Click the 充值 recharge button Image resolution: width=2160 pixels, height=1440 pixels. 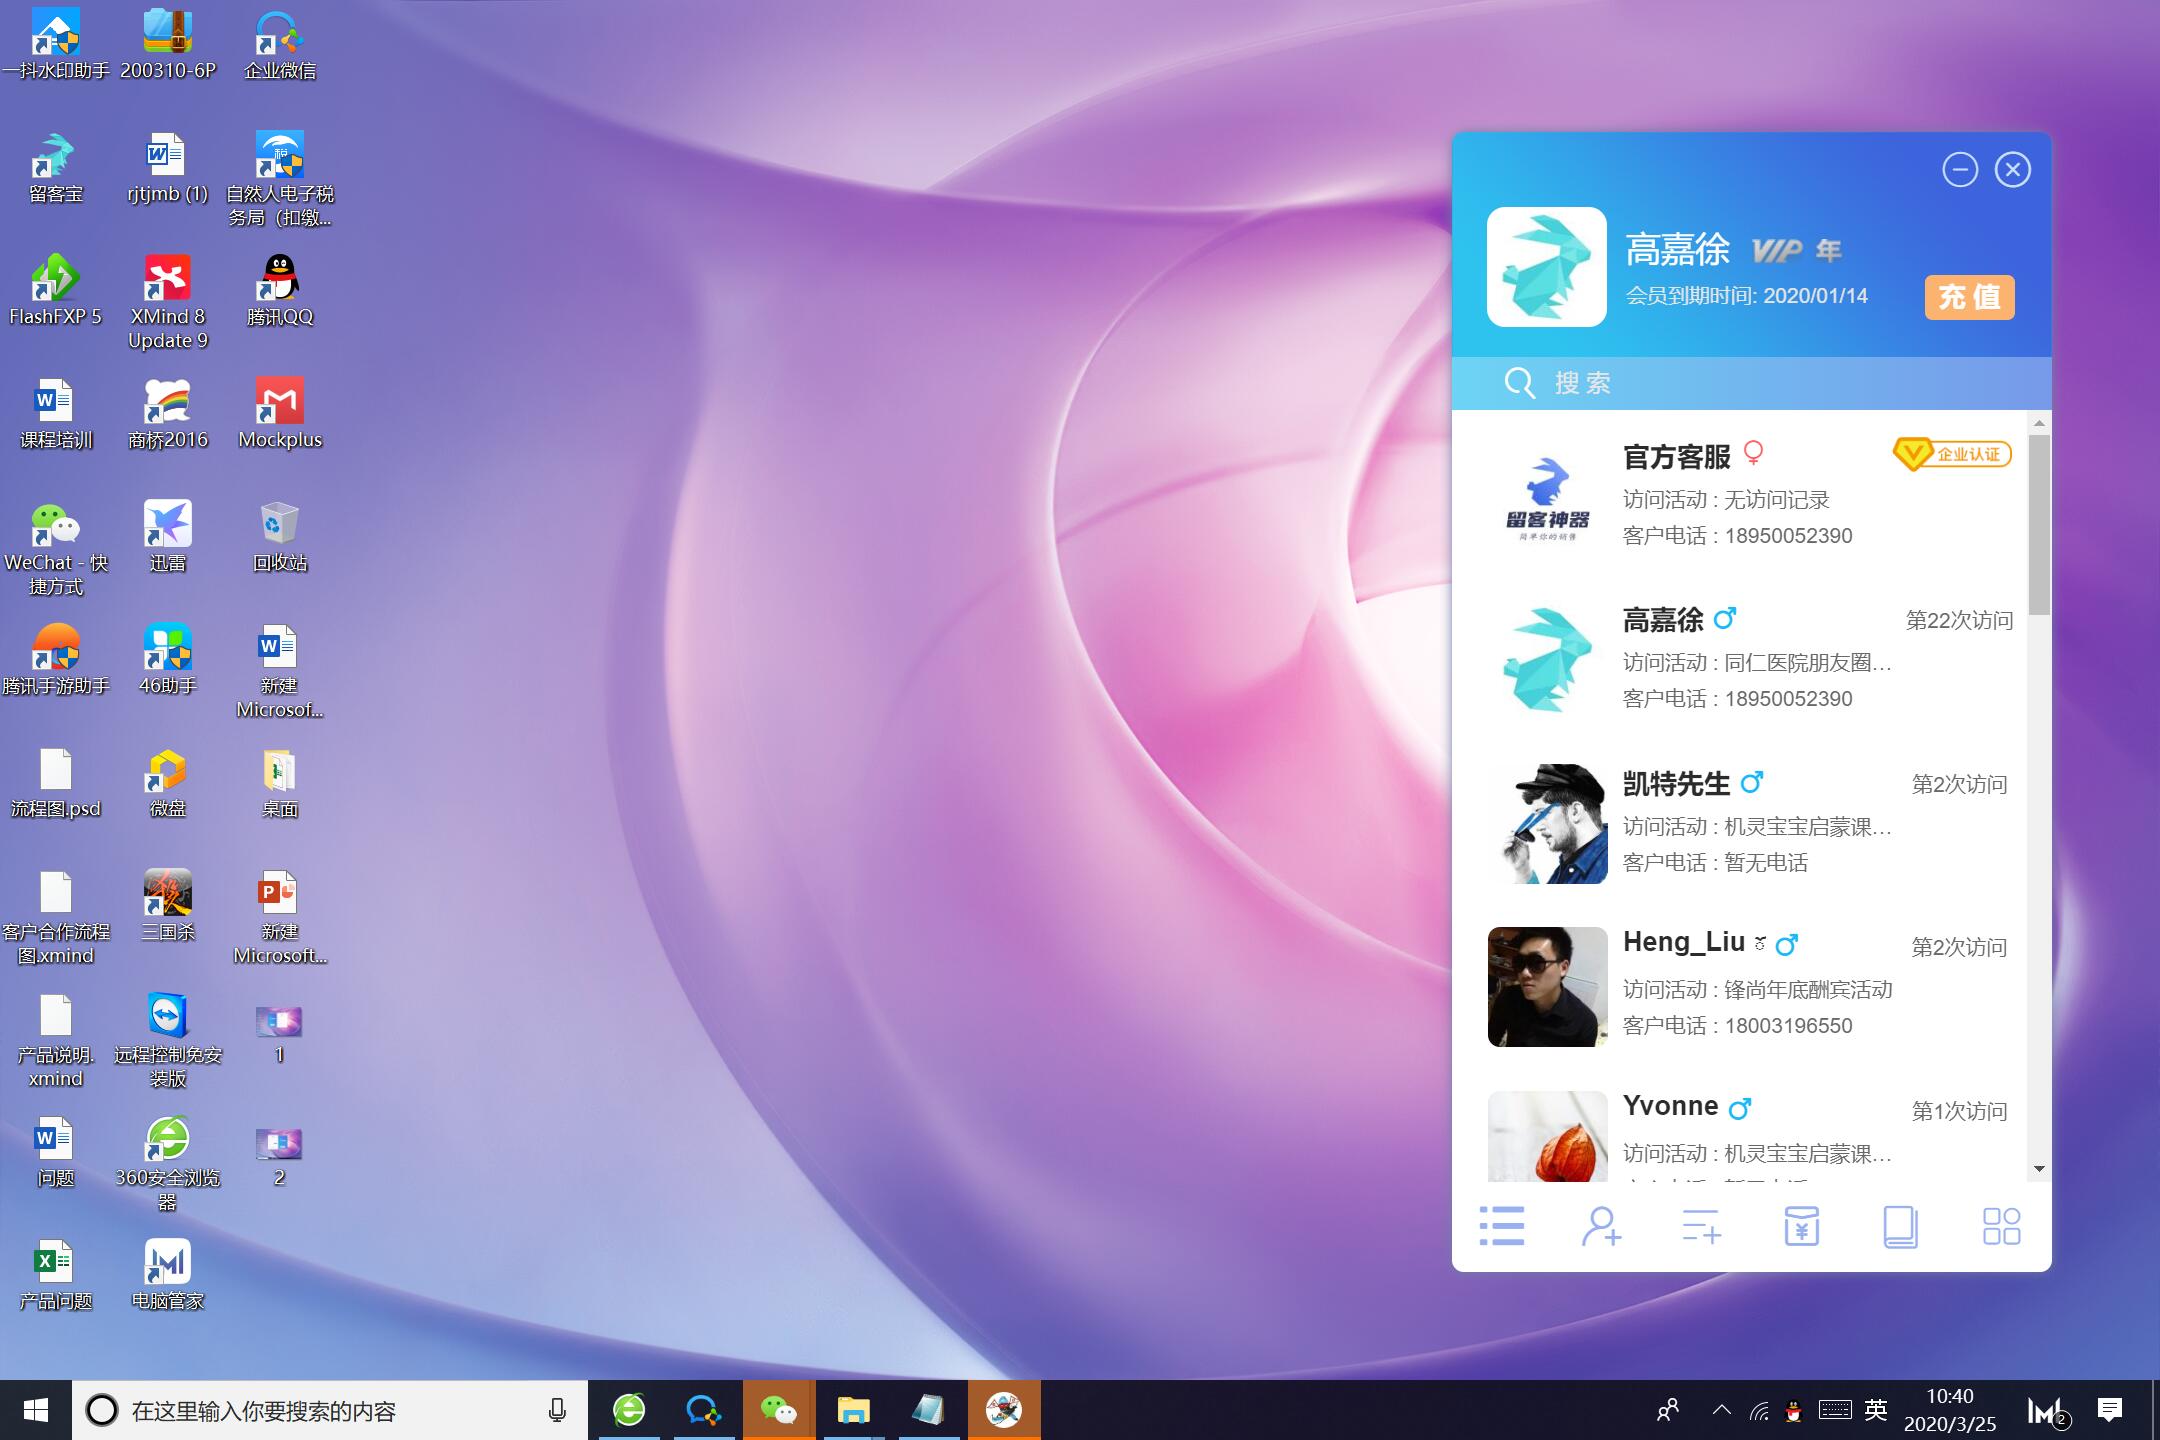1969,297
